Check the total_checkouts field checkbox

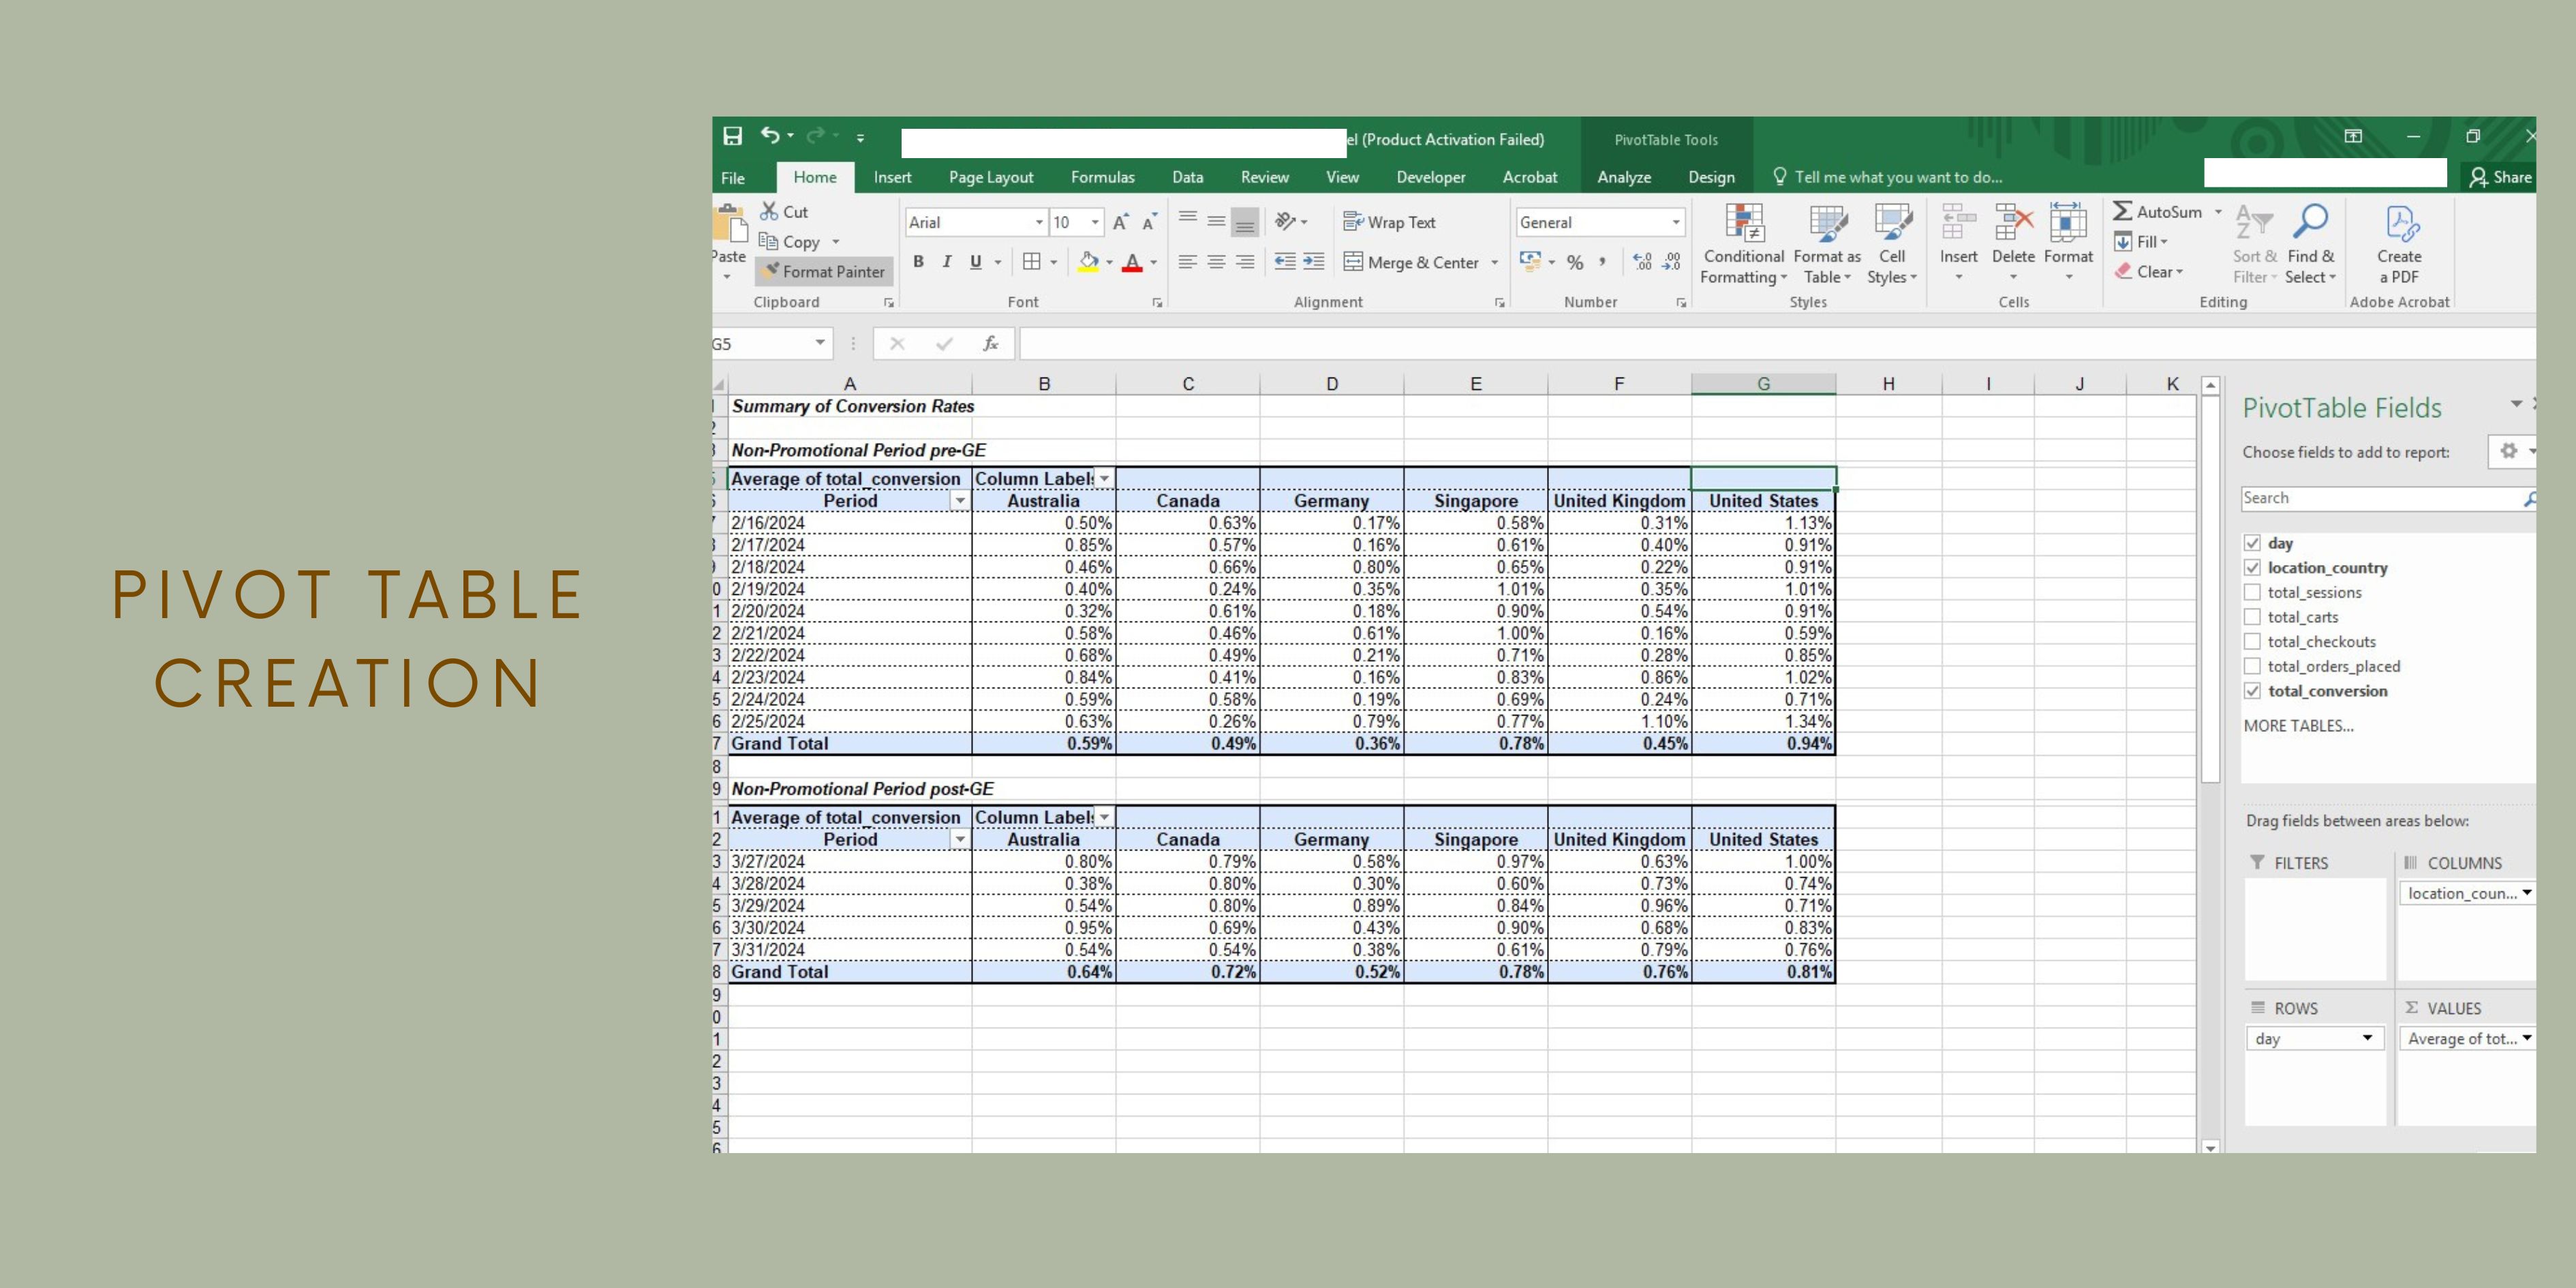(2252, 641)
